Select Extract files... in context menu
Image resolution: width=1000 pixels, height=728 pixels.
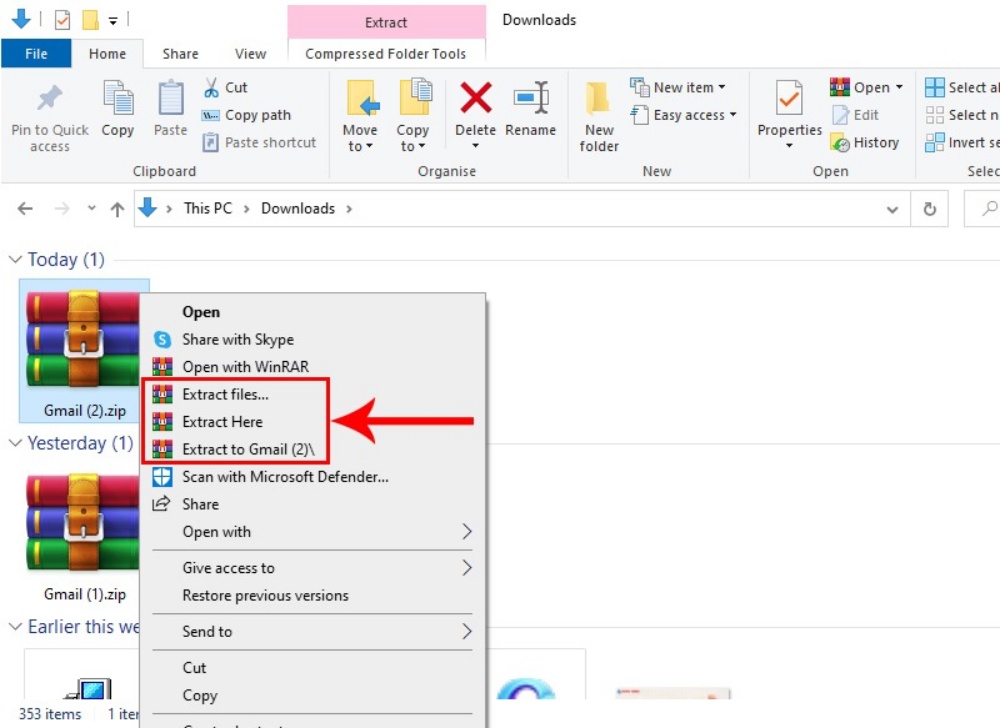[x=225, y=394]
